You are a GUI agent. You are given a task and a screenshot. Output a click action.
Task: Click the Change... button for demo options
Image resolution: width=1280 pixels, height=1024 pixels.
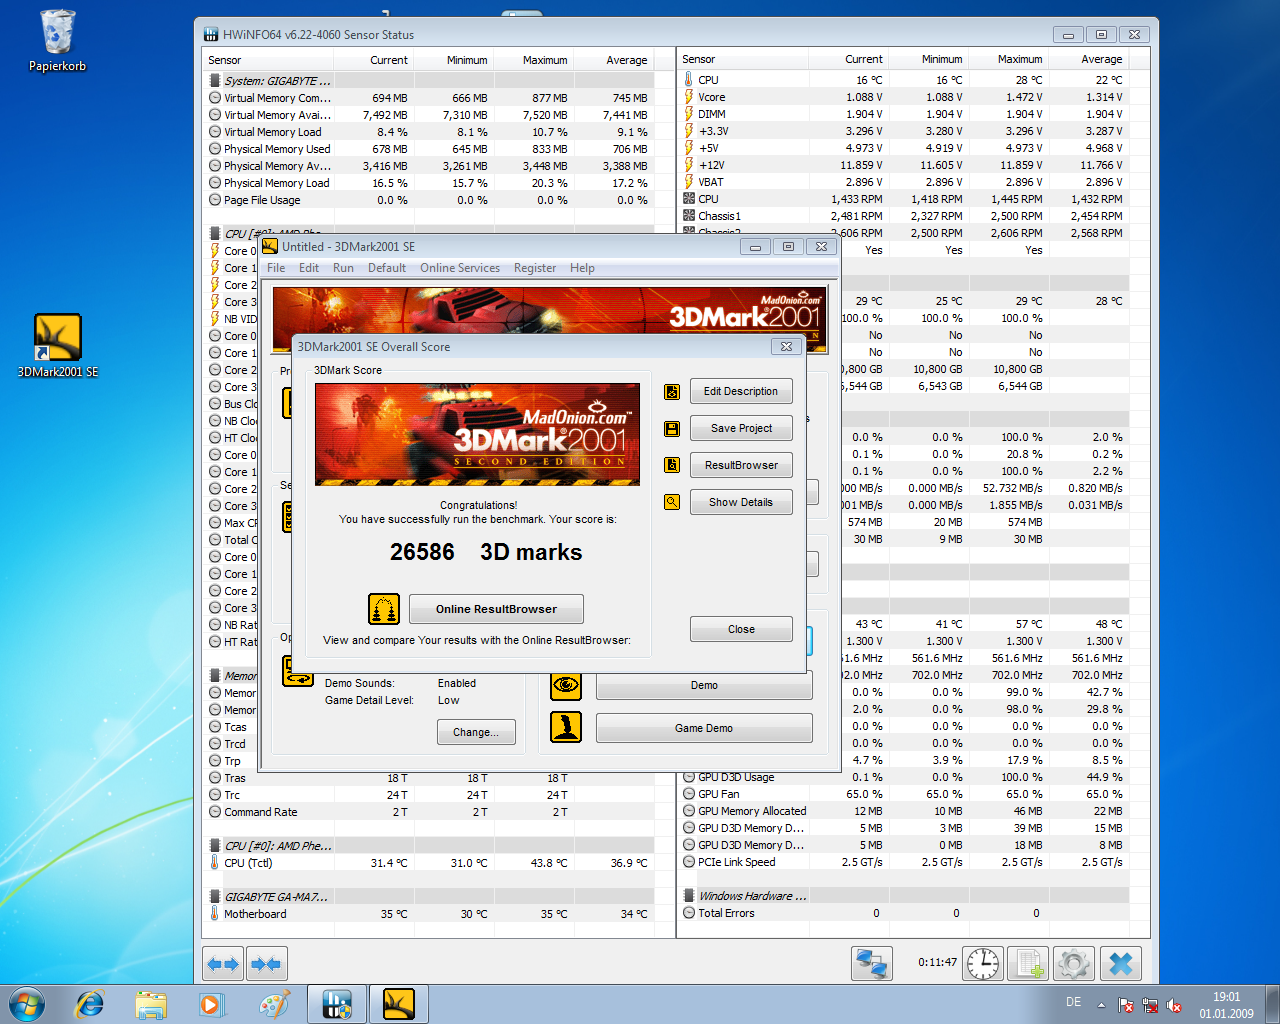[x=476, y=732]
